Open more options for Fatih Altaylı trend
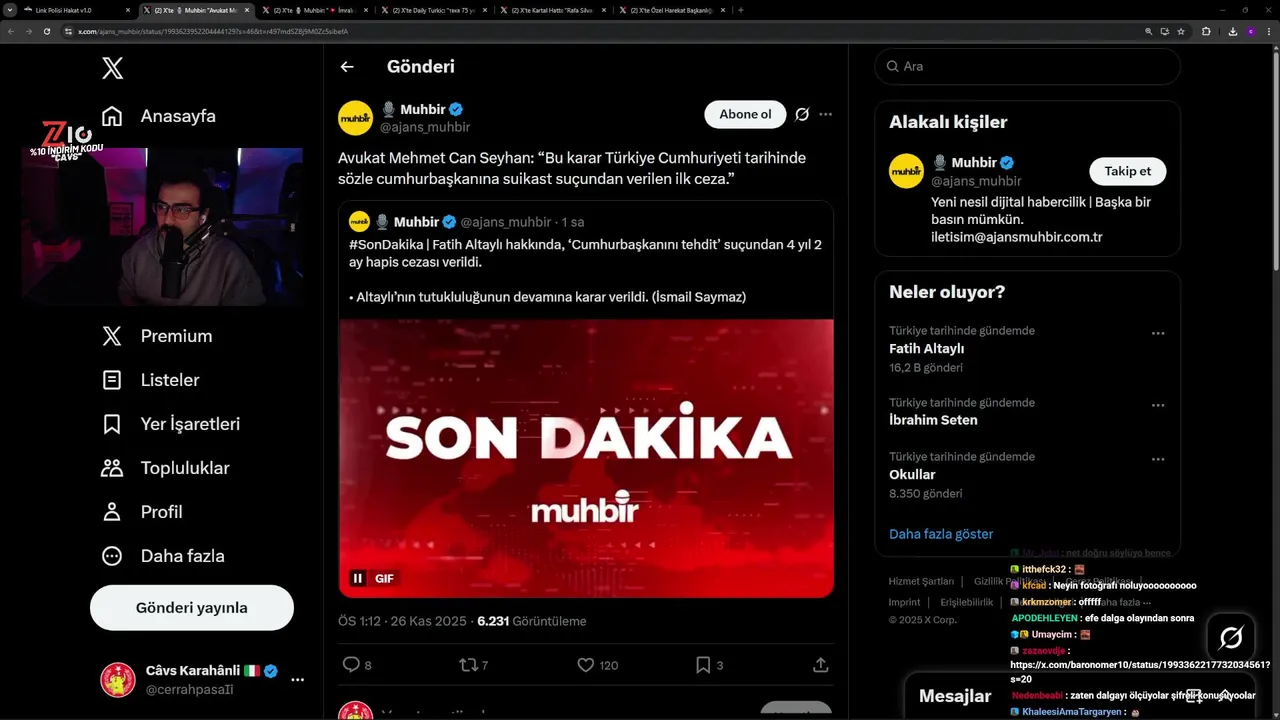 [x=1158, y=333]
